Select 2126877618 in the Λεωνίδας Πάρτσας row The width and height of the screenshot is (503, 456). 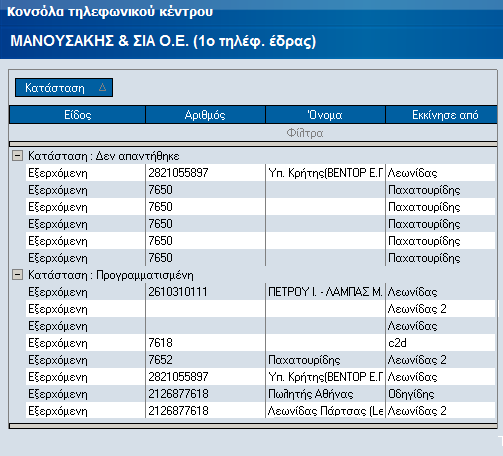coord(205,411)
